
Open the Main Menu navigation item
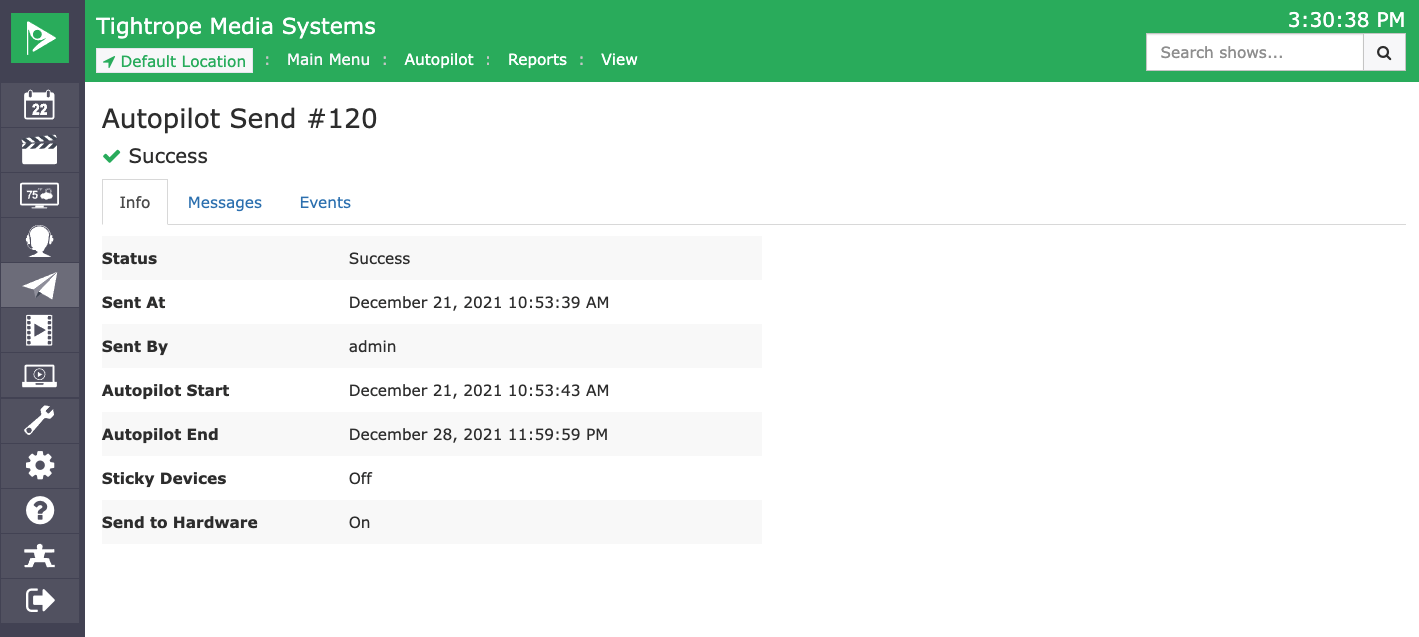[328, 60]
